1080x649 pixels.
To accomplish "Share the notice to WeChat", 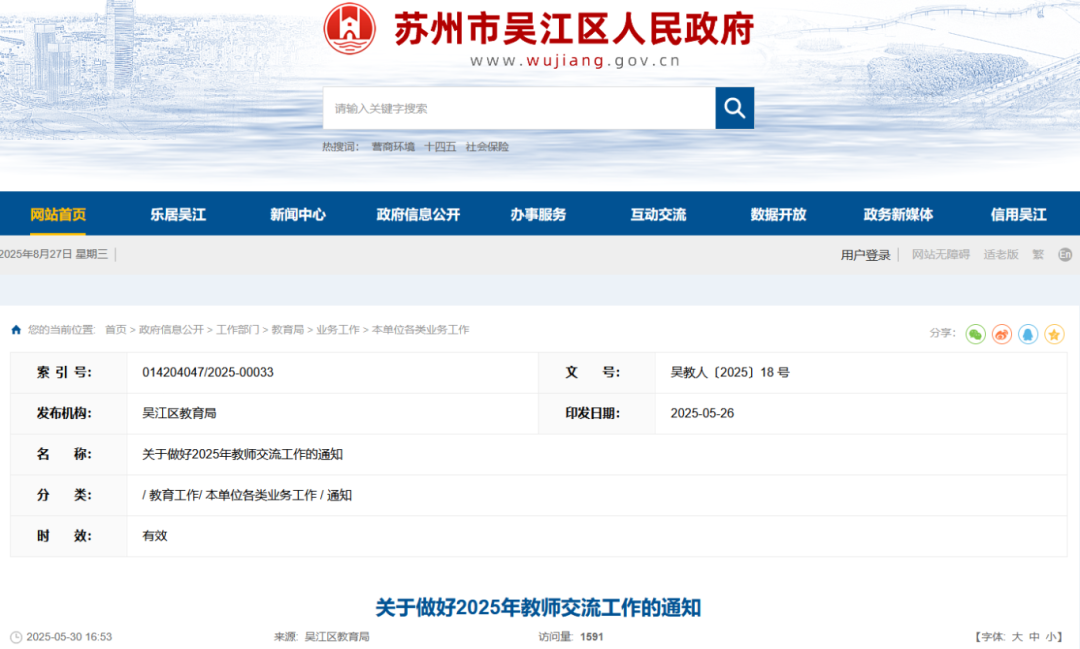I will [x=975, y=334].
